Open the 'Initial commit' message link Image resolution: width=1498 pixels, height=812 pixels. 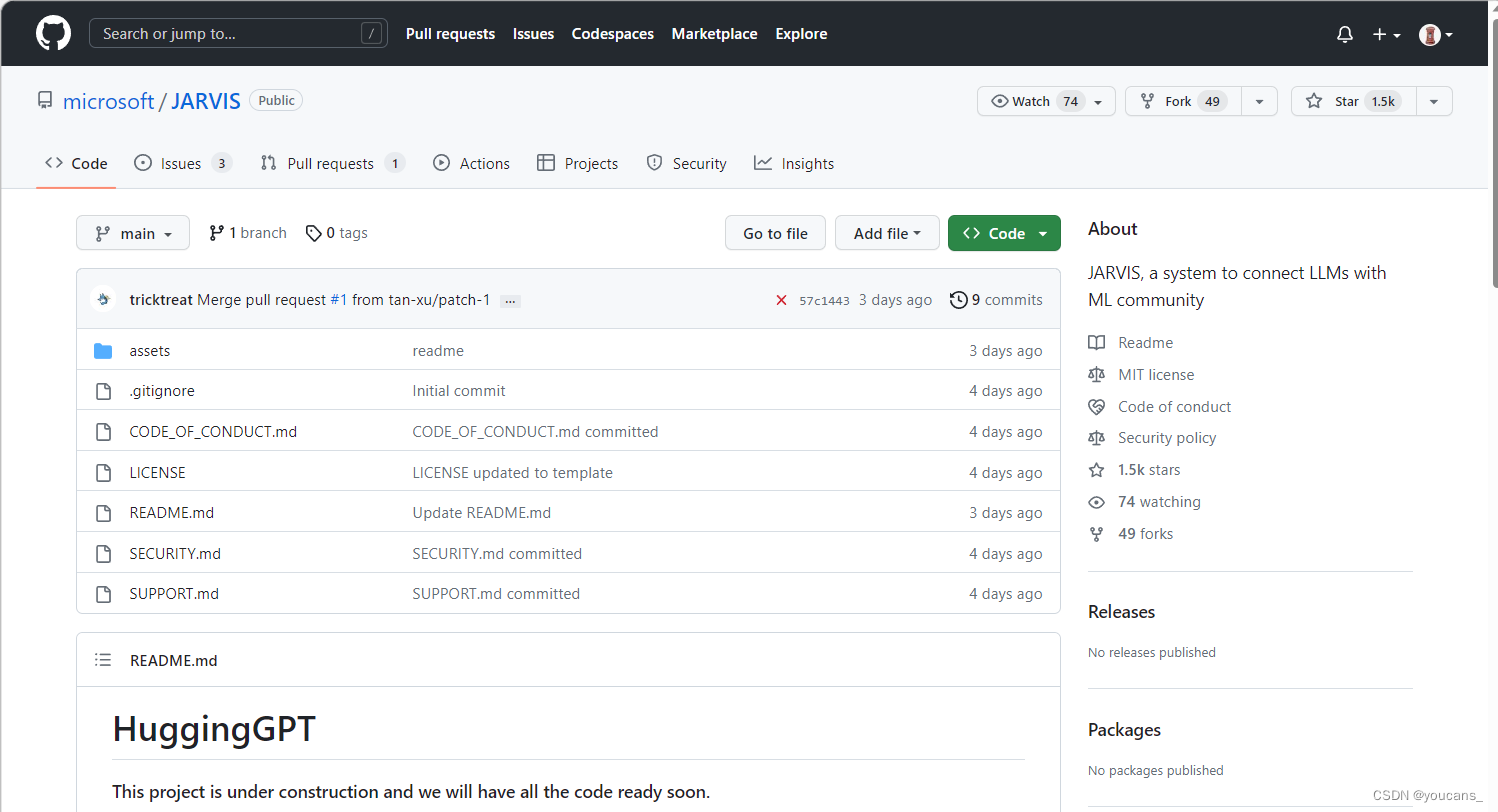pyautogui.click(x=459, y=391)
